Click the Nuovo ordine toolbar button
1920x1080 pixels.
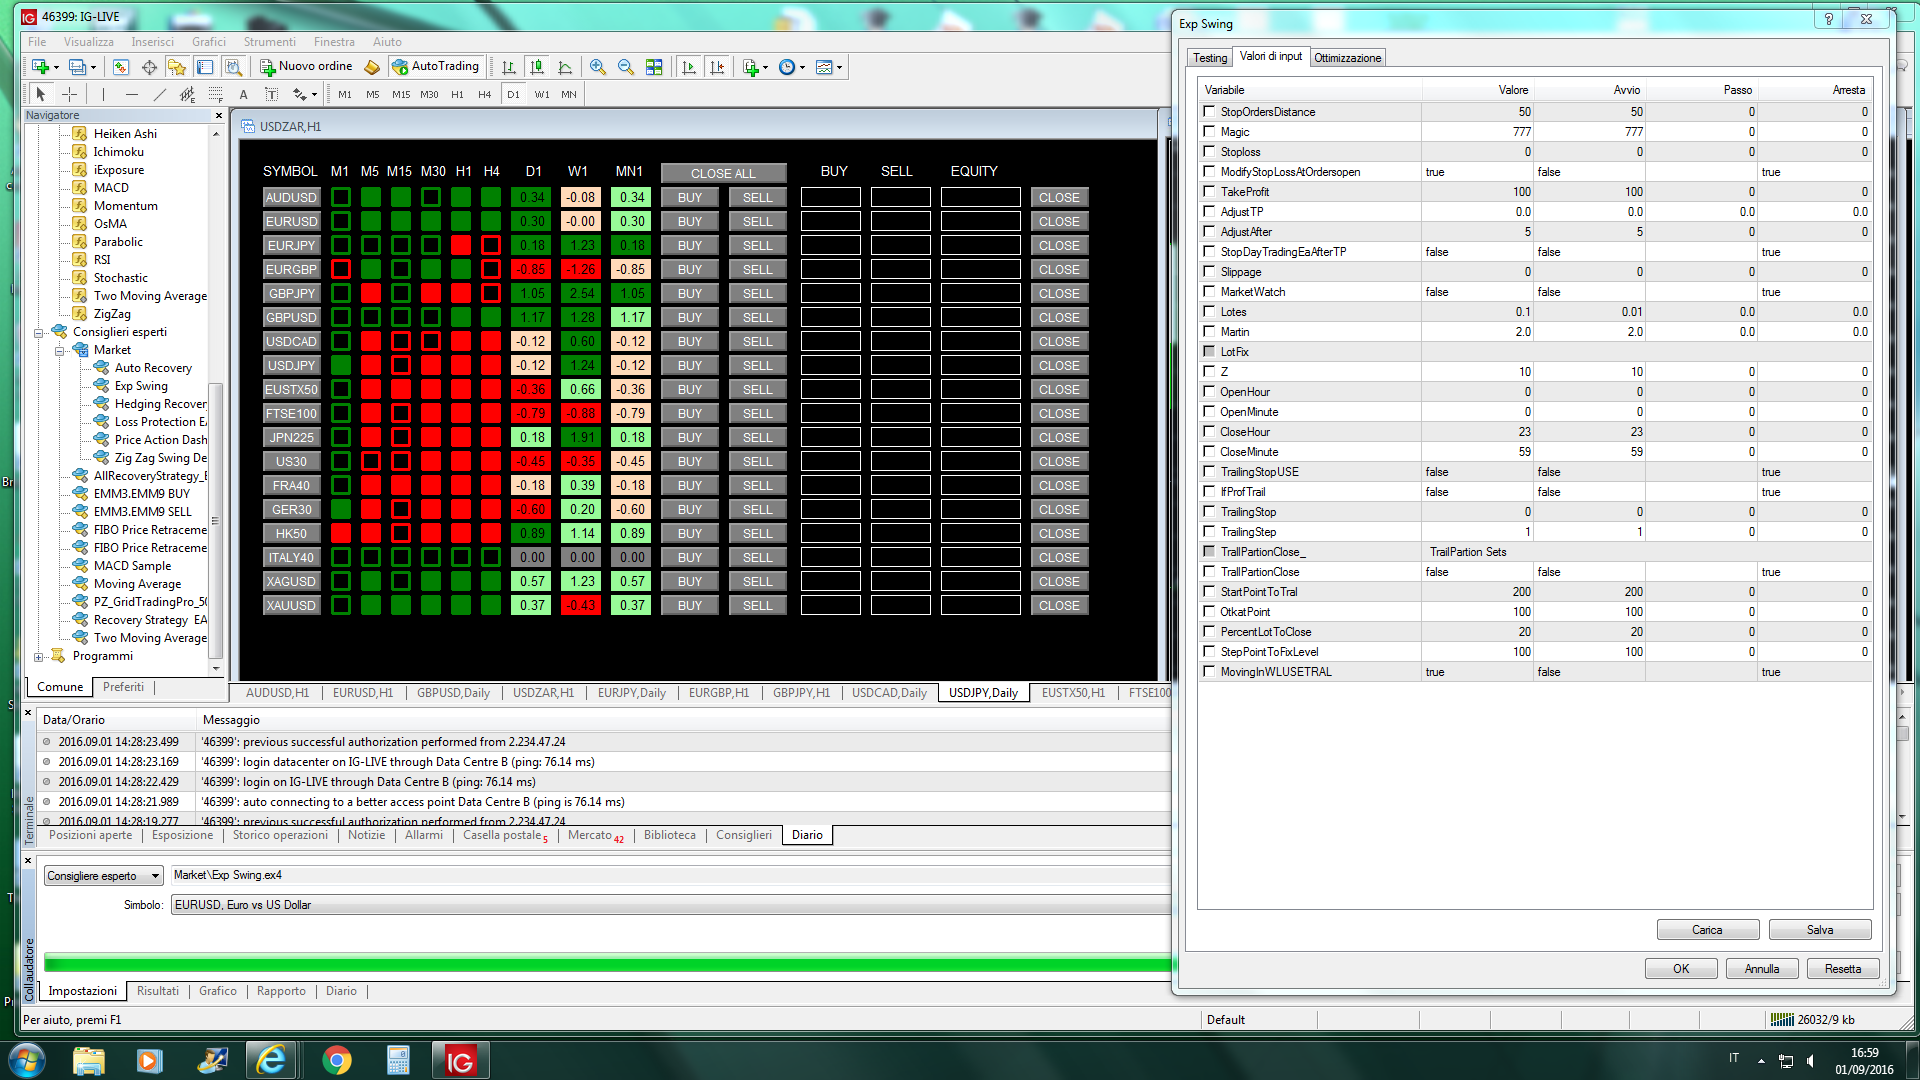[x=306, y=67]
